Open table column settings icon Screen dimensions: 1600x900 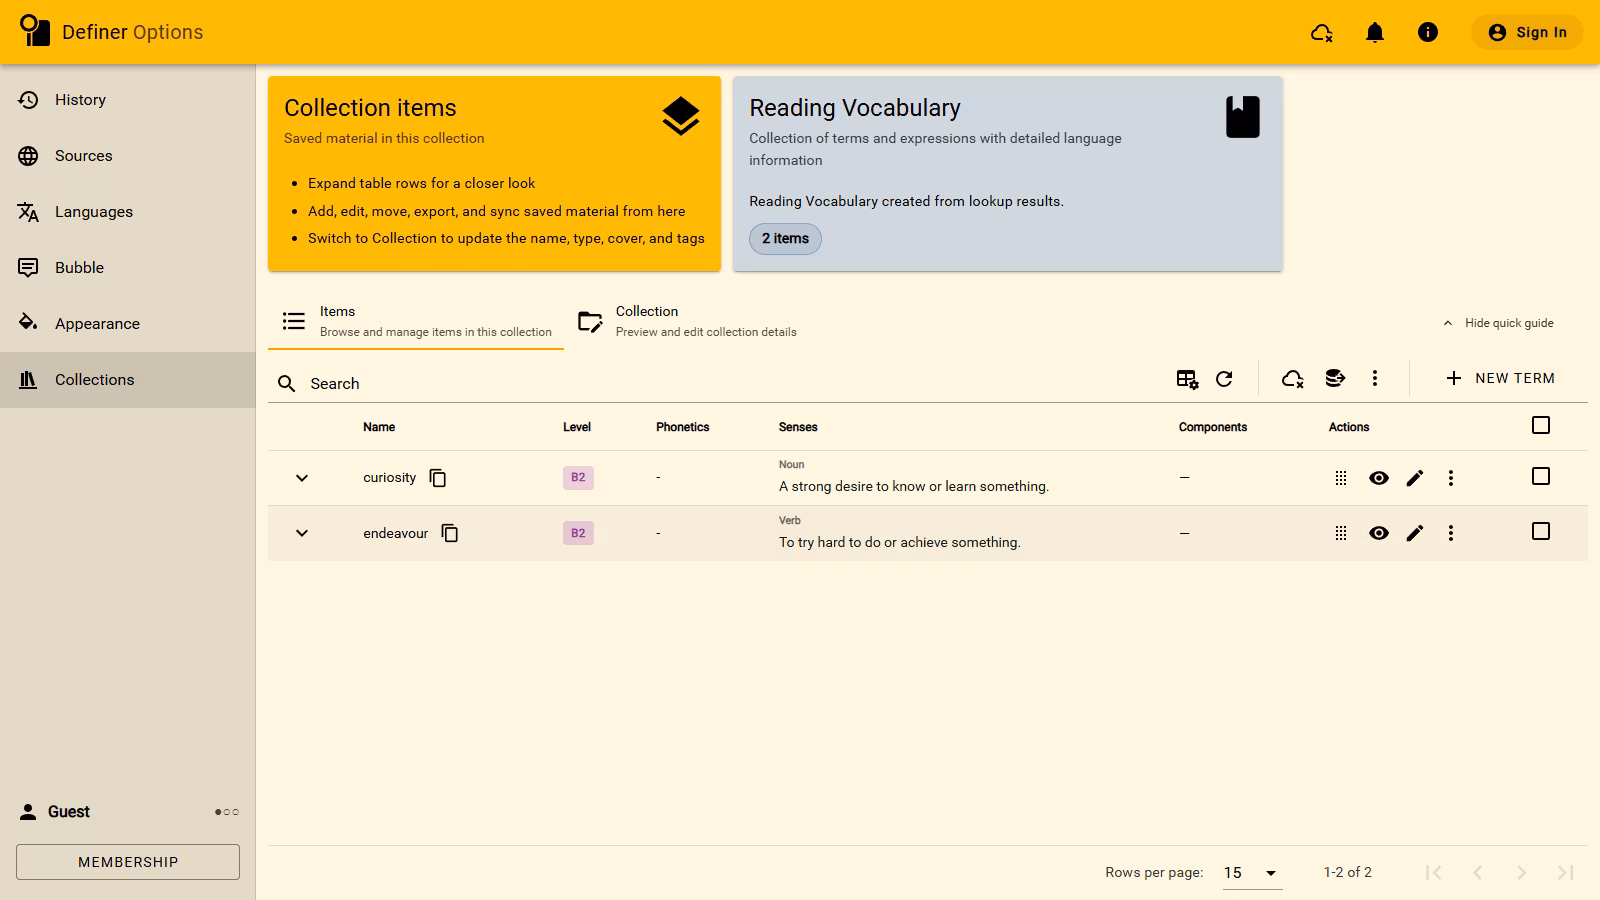pos(1187,379)
